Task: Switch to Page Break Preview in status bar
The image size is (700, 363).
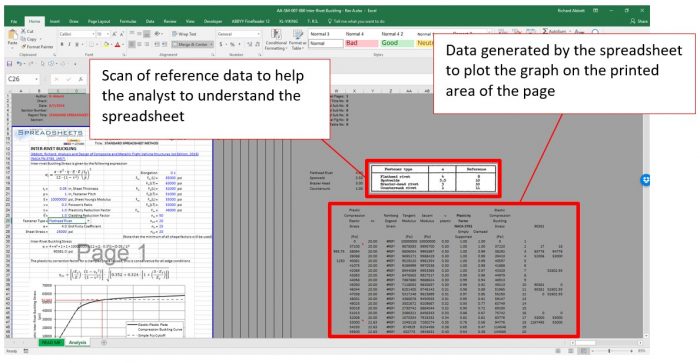Action: click(583, 351)
